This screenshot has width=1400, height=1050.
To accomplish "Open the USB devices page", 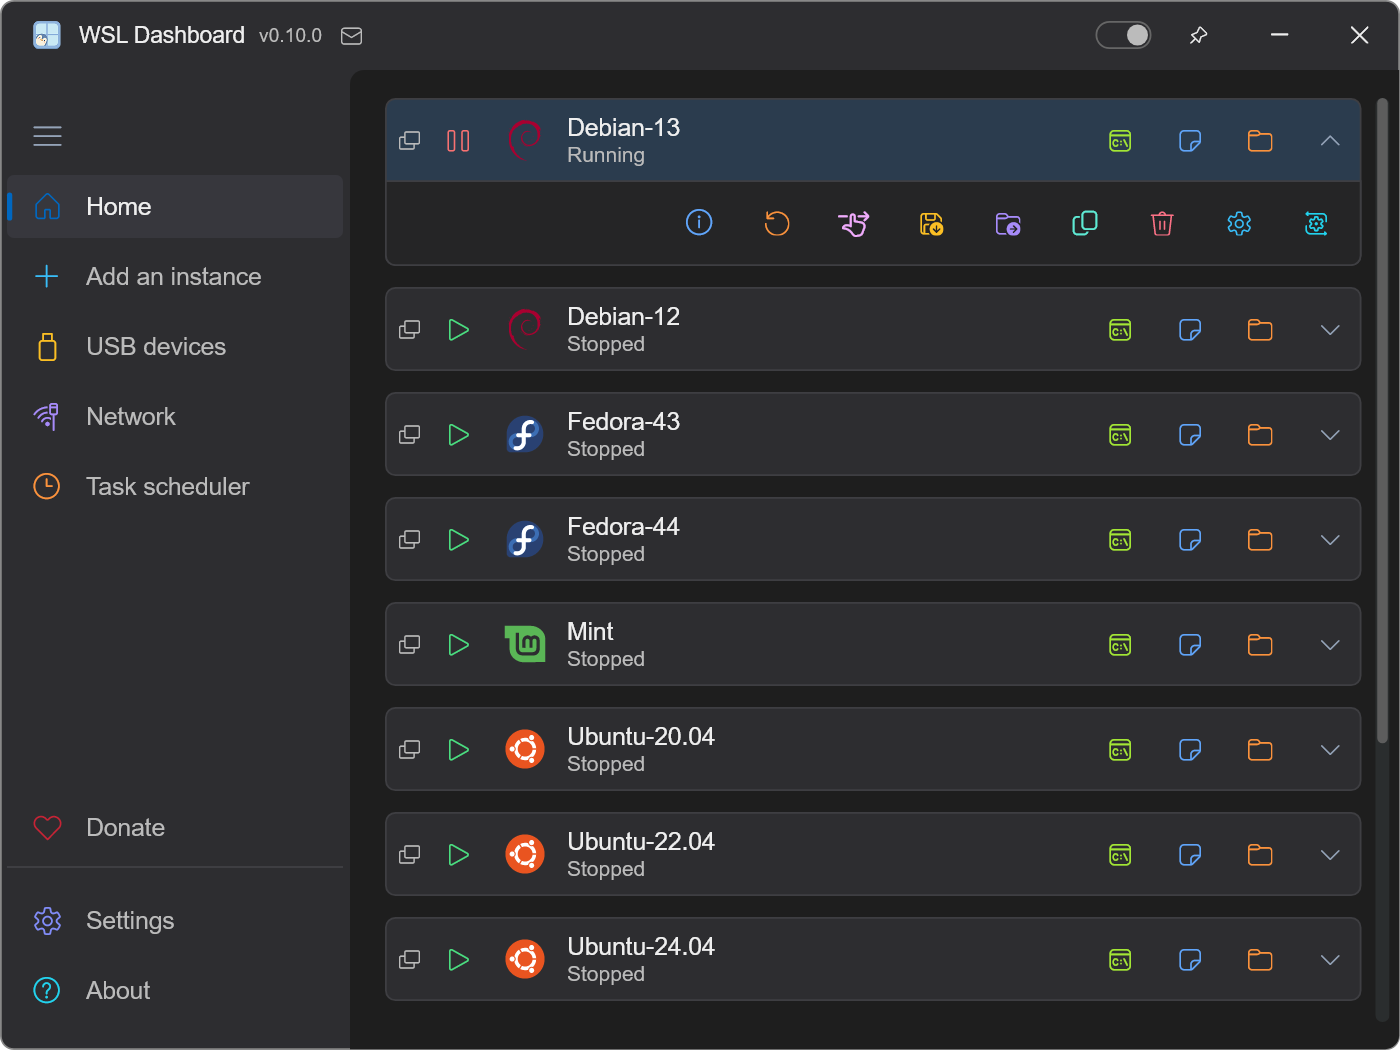I will 175,346.
